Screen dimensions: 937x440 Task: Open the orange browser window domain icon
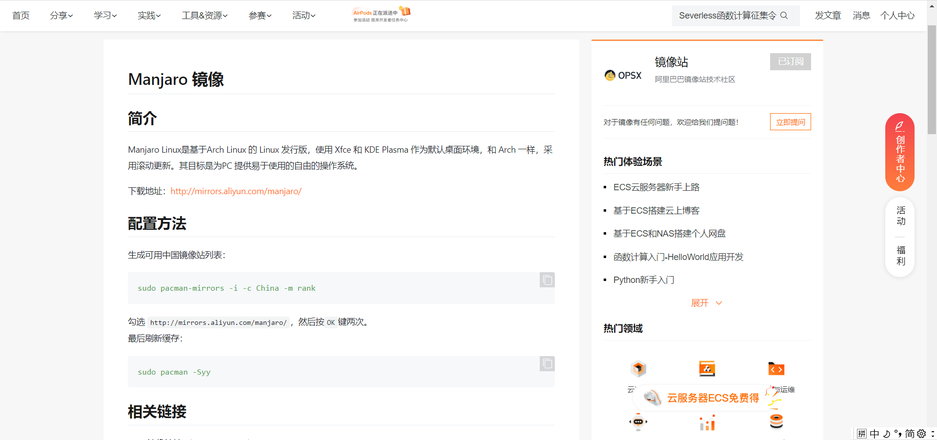[x=707, y=368]
